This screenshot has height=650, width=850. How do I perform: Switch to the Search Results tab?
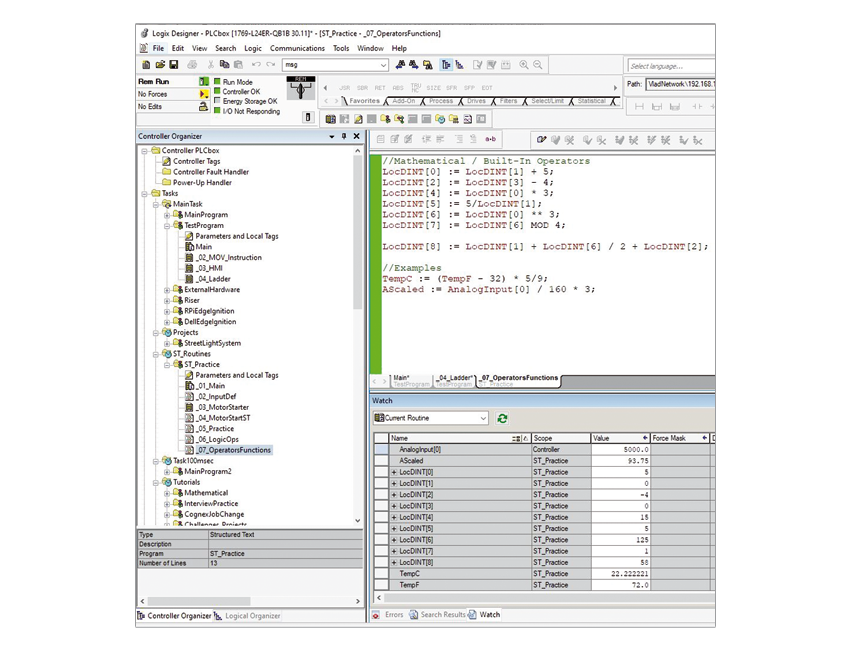[437, 615]
